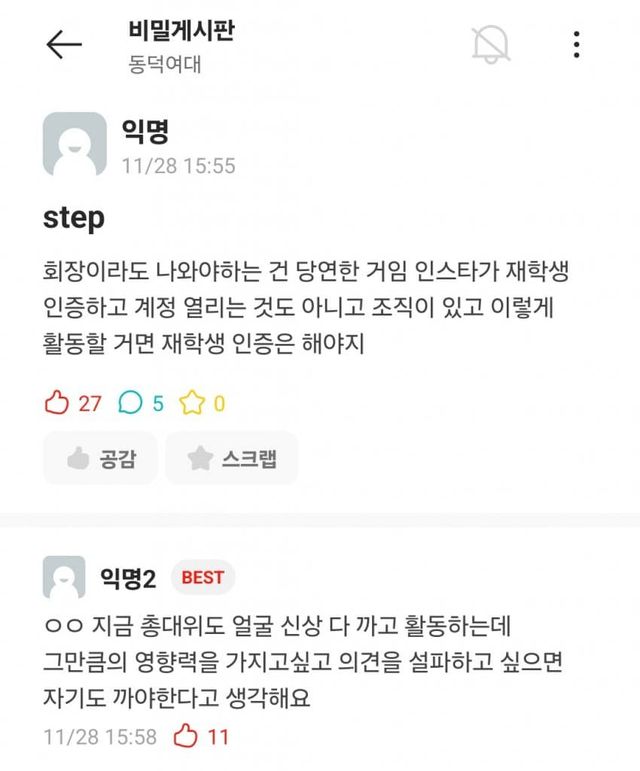Tap the 비밀게시판 board title
This screenshot has width=640, height=771.
[x=181, y=30]
